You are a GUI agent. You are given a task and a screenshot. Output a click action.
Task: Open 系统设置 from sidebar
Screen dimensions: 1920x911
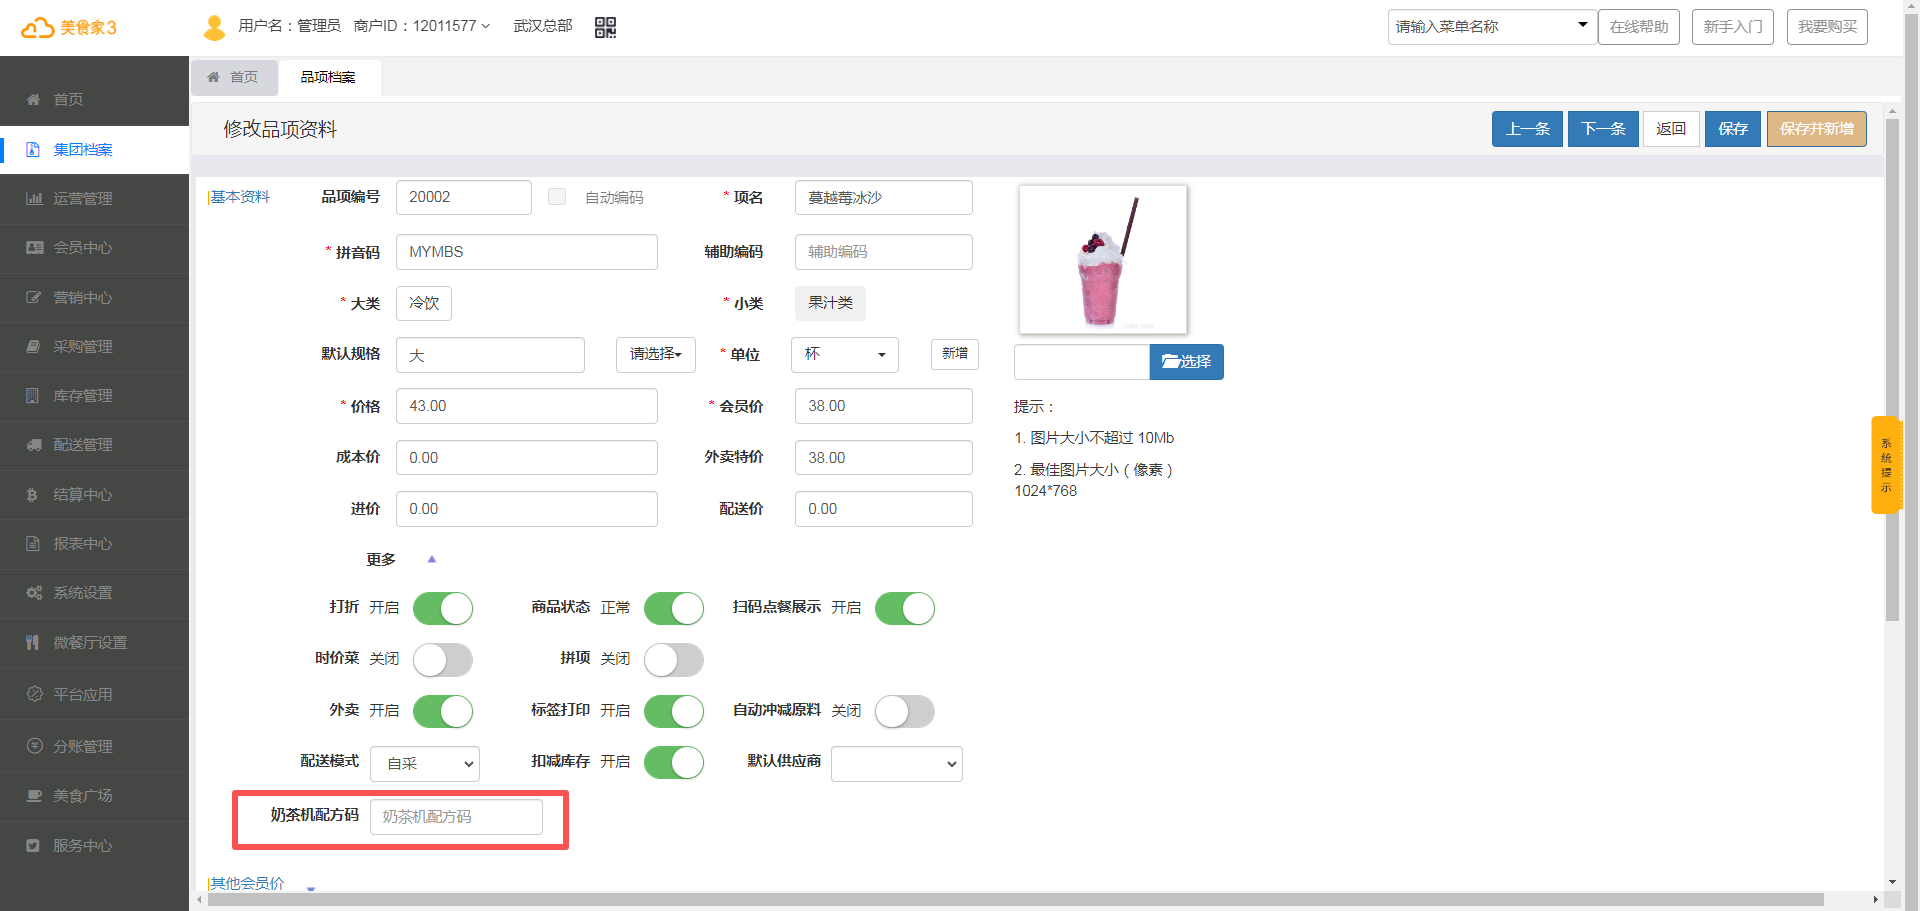[x=83, y=593]
